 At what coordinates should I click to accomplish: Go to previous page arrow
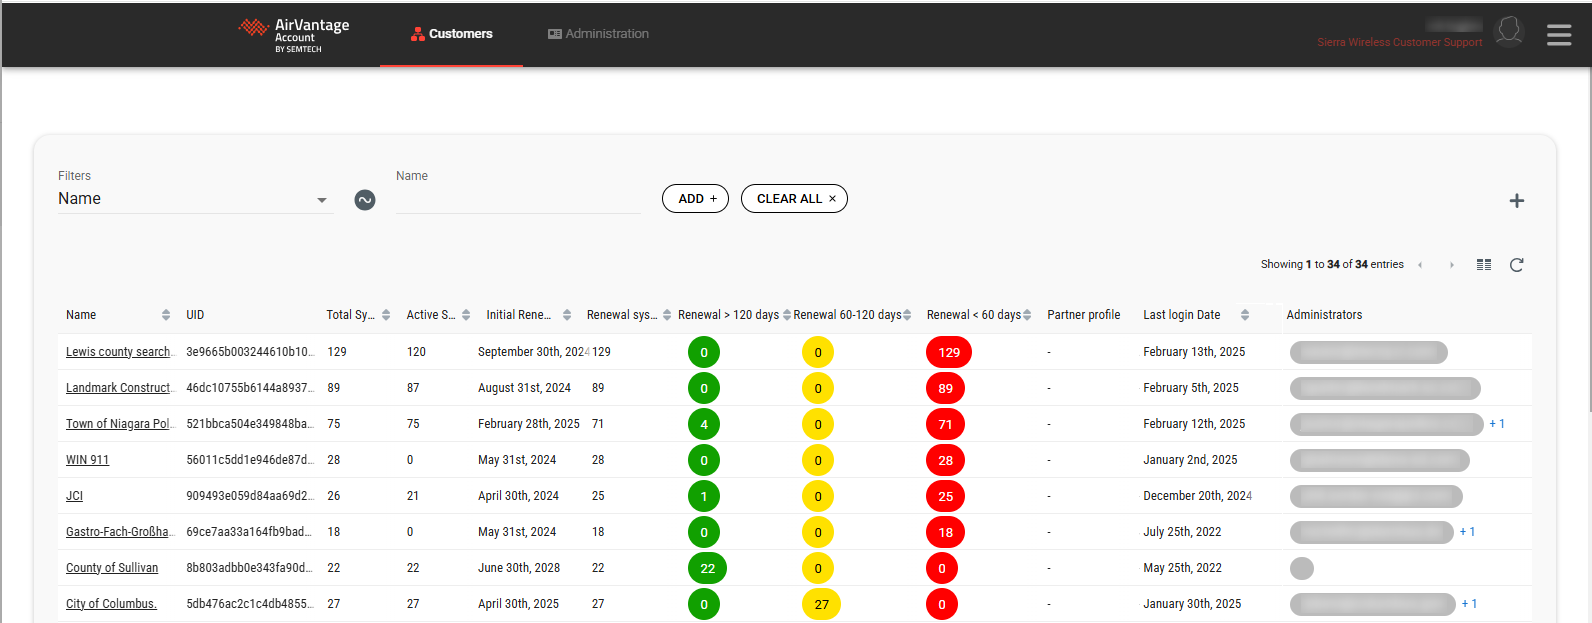pos(1420,265)
